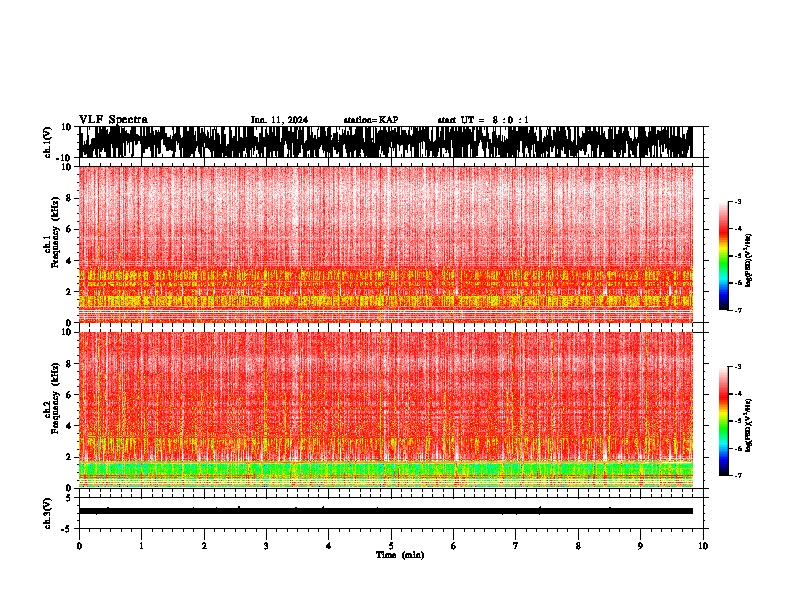Click time axis tick label "6"
792x612 pixels.
(x=454, y=546)
